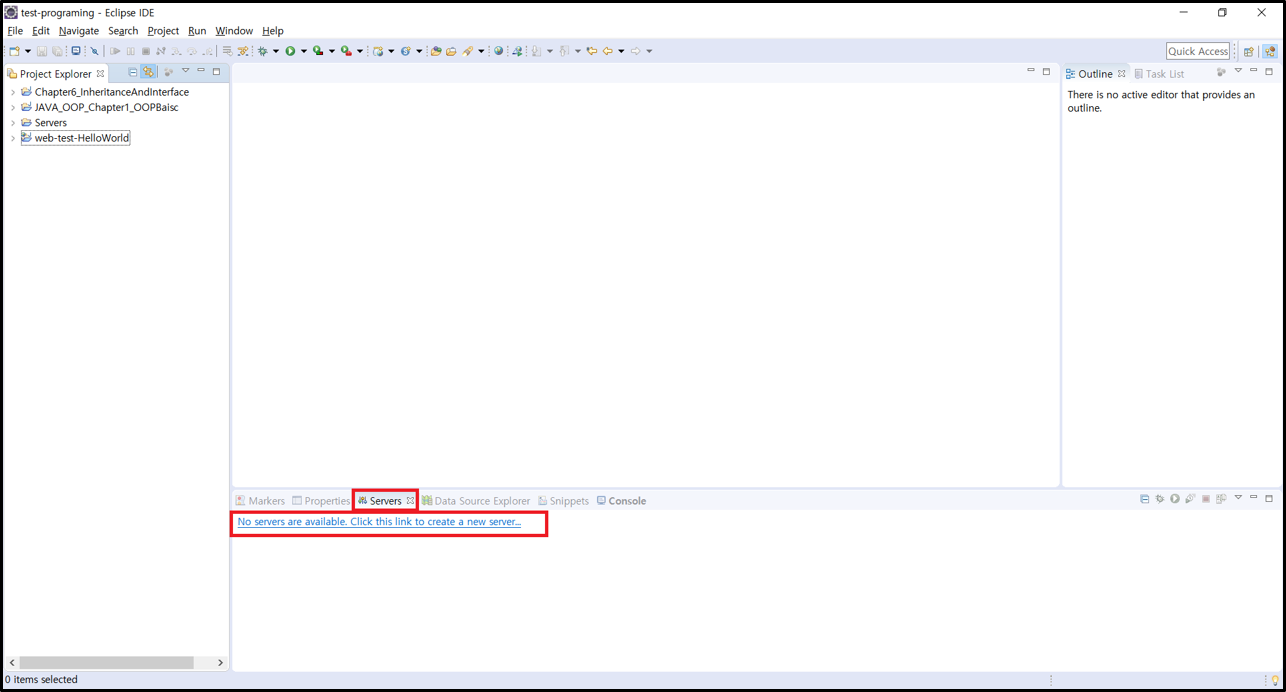
Task: Open the Outline view menu triangle
Action: (x=1238, y=71)
